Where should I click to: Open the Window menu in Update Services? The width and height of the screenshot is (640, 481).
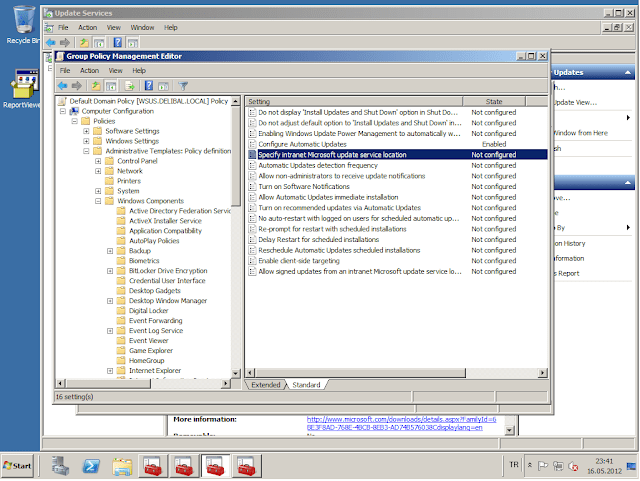(142, 27)
